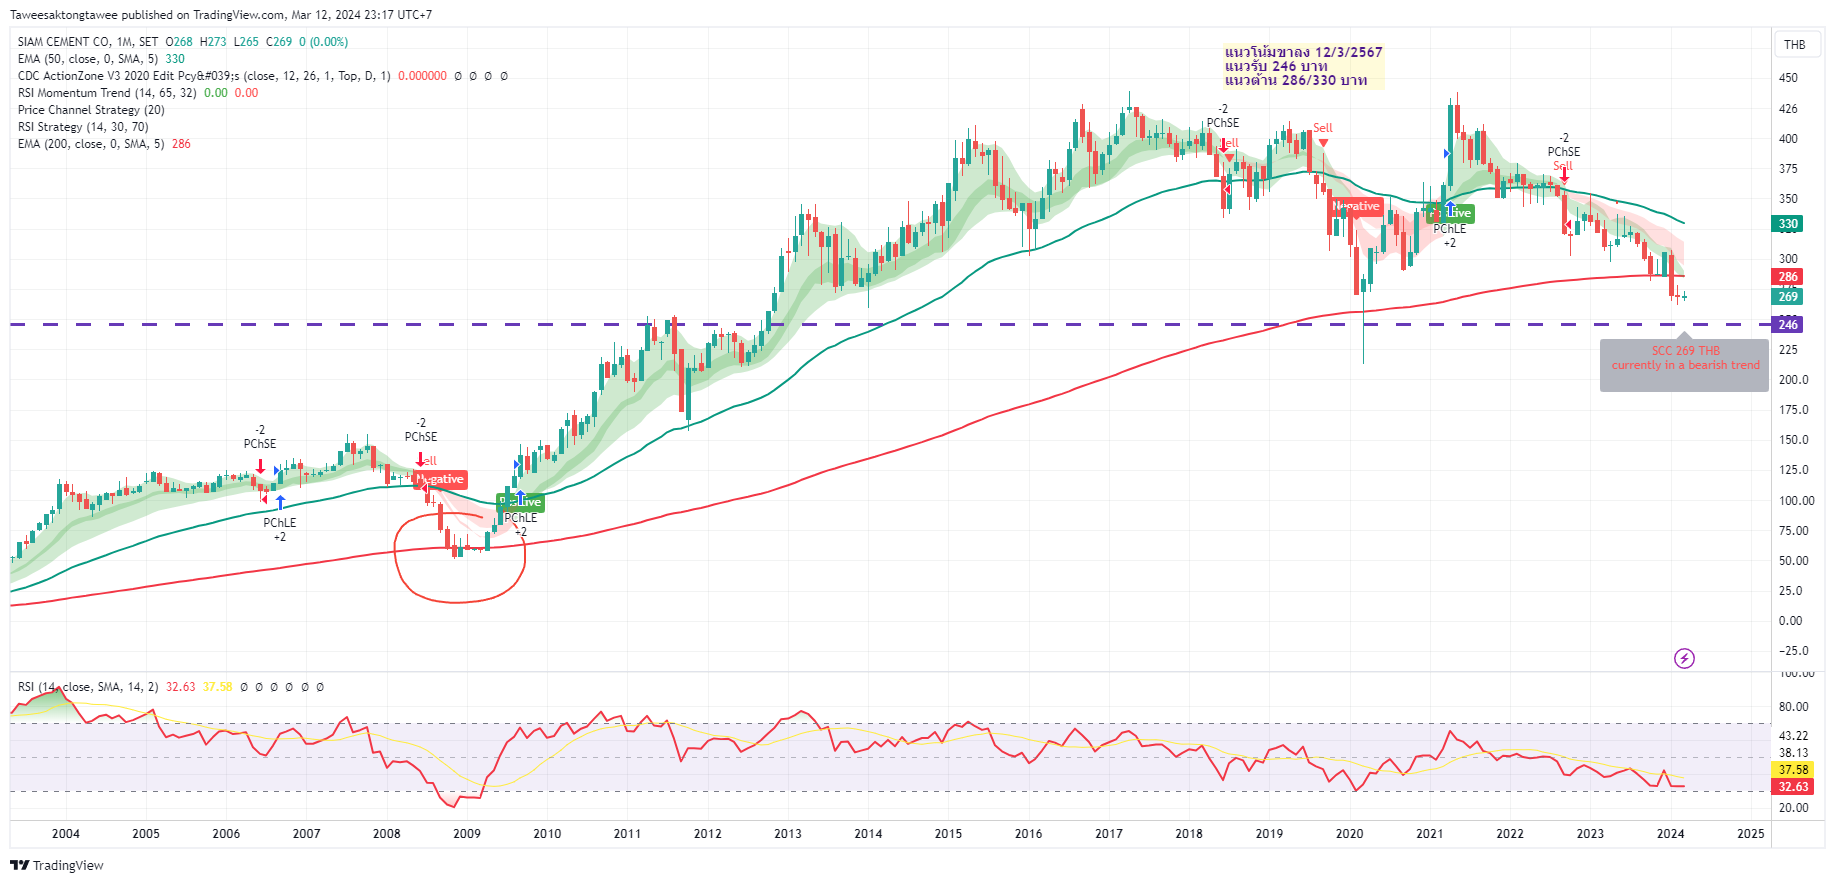1835x883 pixels.
Task: Click the red Sell triangle marker near 2019
Action: tap(1323, 142)
